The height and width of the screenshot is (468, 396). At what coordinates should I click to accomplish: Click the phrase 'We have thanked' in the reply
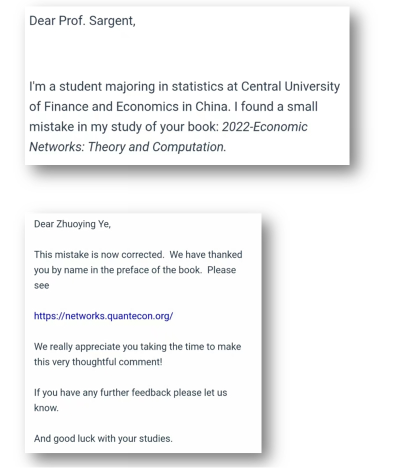(206, 255)
